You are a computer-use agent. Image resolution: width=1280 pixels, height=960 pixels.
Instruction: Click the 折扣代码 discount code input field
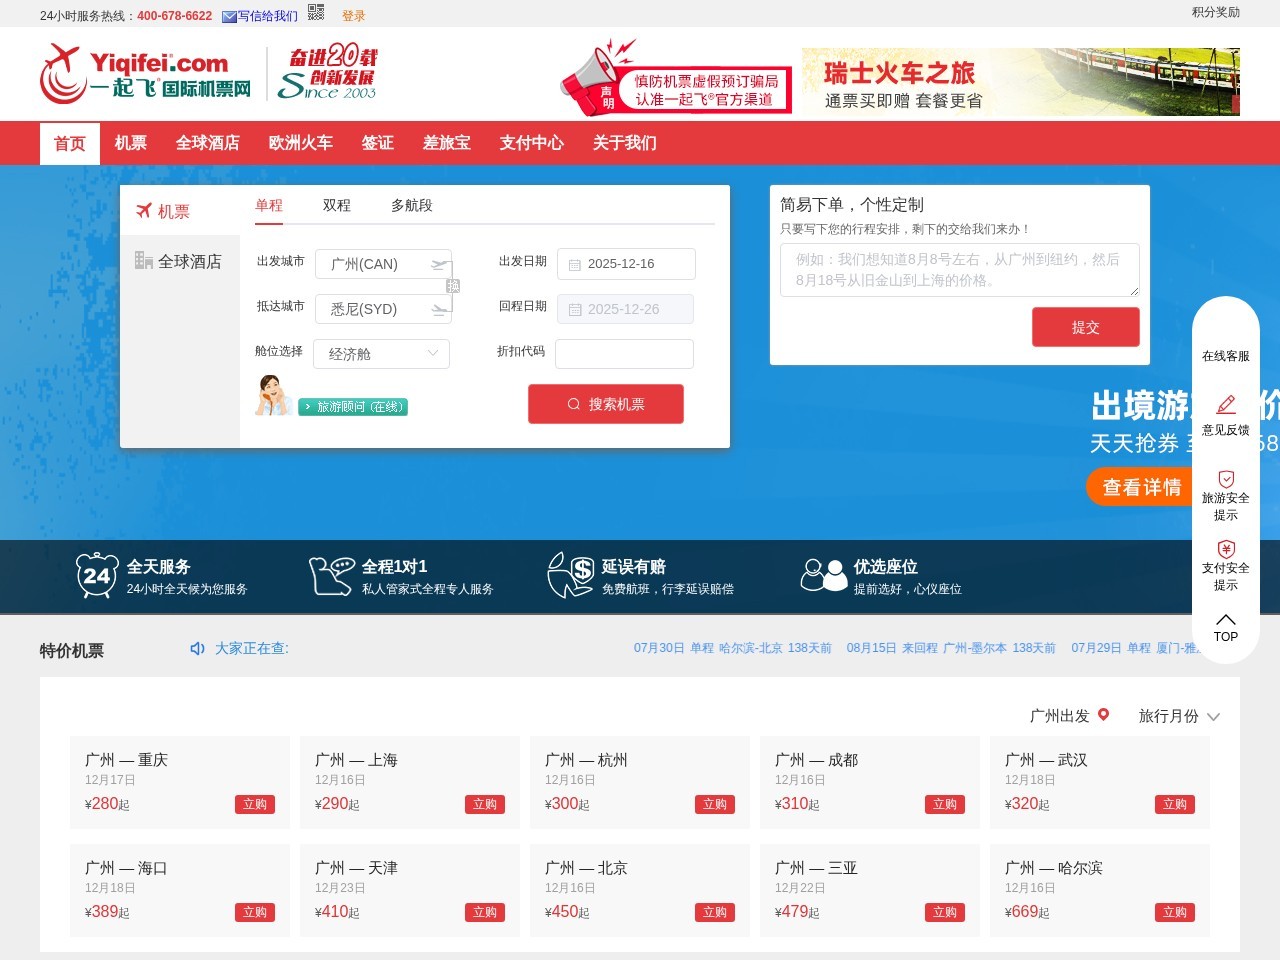coord(625,354)
